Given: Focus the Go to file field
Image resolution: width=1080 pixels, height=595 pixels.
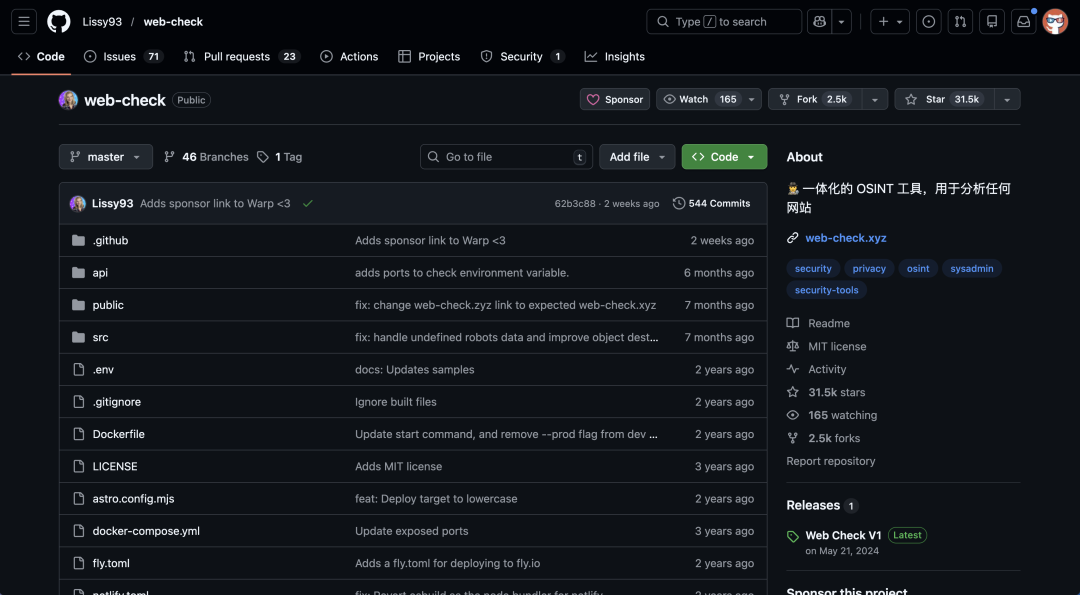Looking at the screenshot, I should pos(506,156).
